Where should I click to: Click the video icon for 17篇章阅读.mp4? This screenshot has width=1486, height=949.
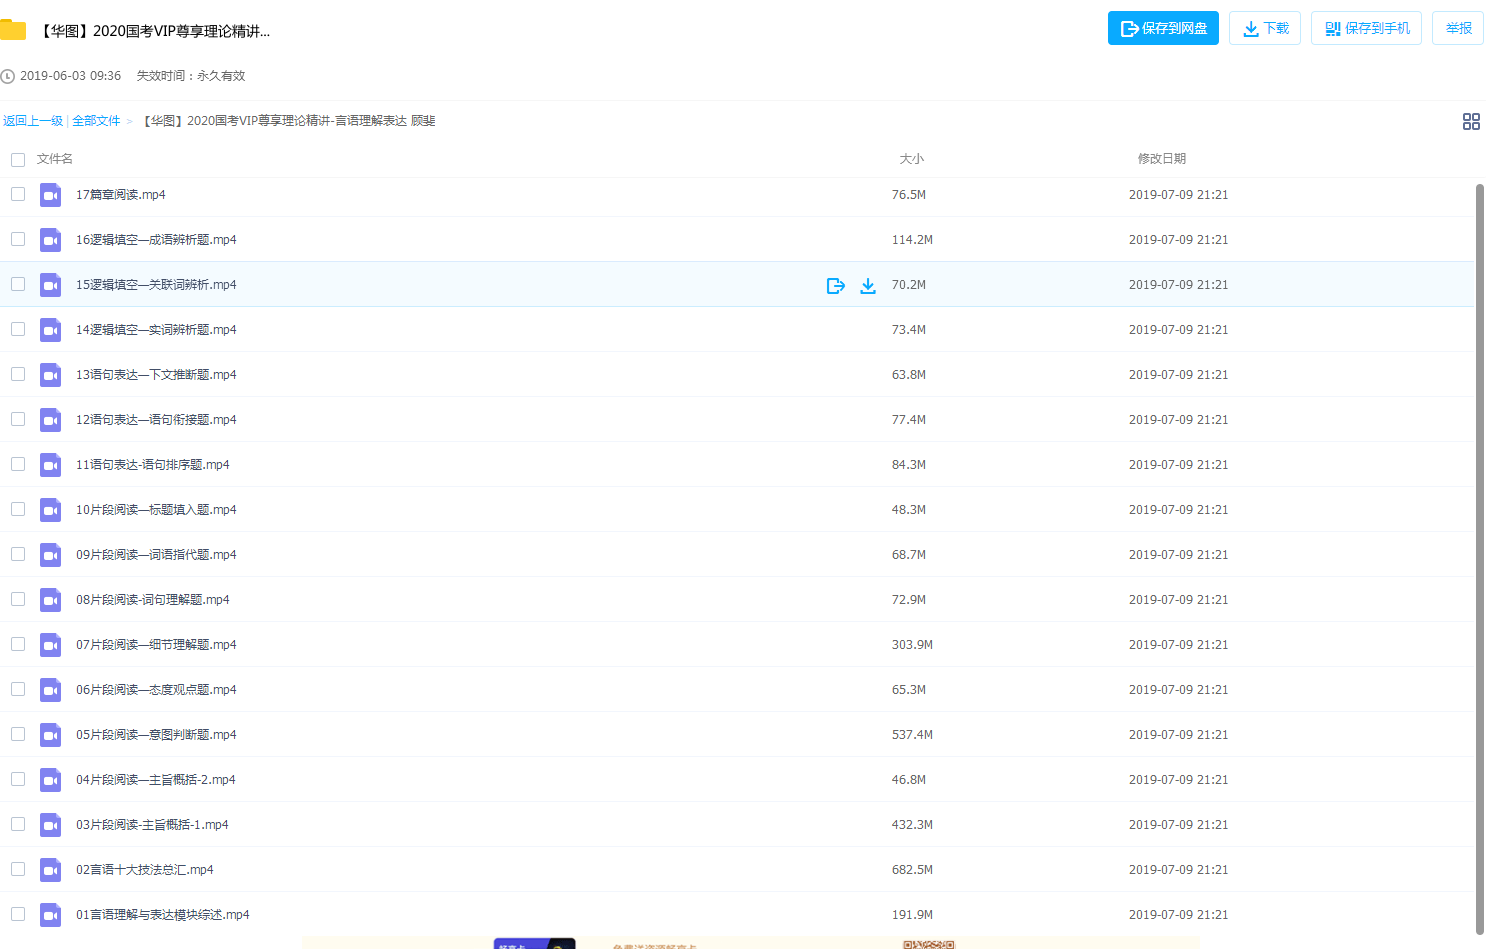coord(51,195)
